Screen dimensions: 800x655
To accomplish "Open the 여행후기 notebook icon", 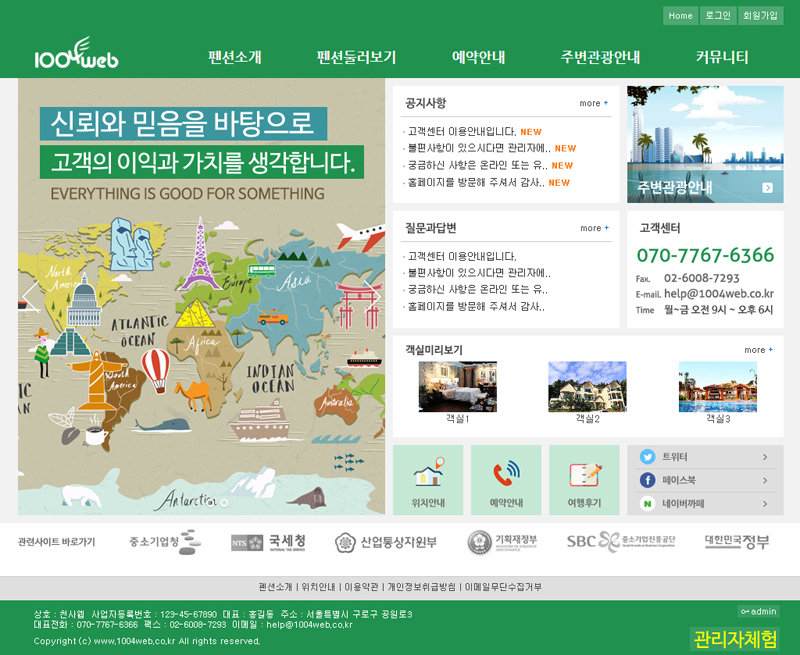I will [x=585, y=474].
